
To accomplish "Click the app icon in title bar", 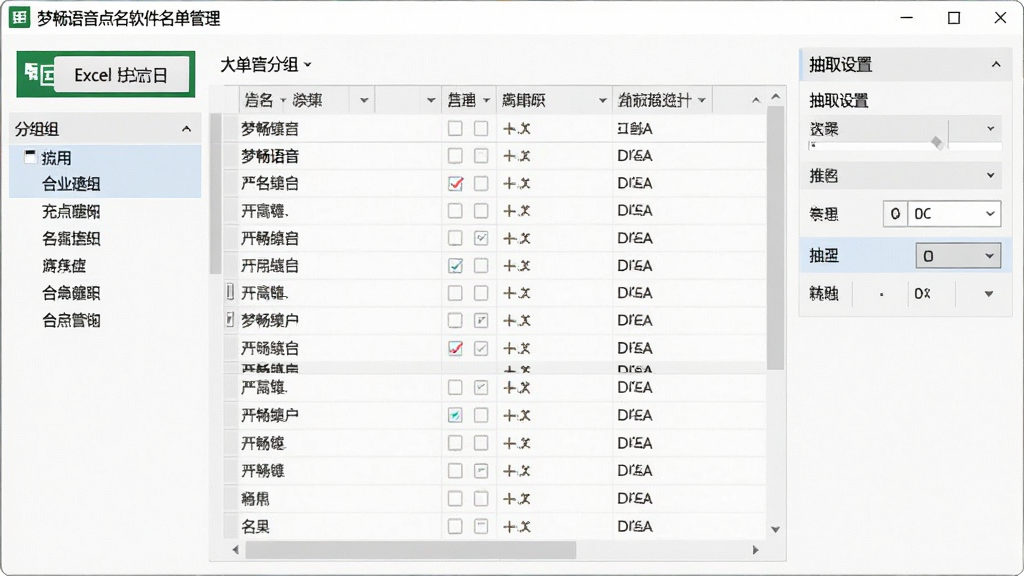I will (20, 18).
